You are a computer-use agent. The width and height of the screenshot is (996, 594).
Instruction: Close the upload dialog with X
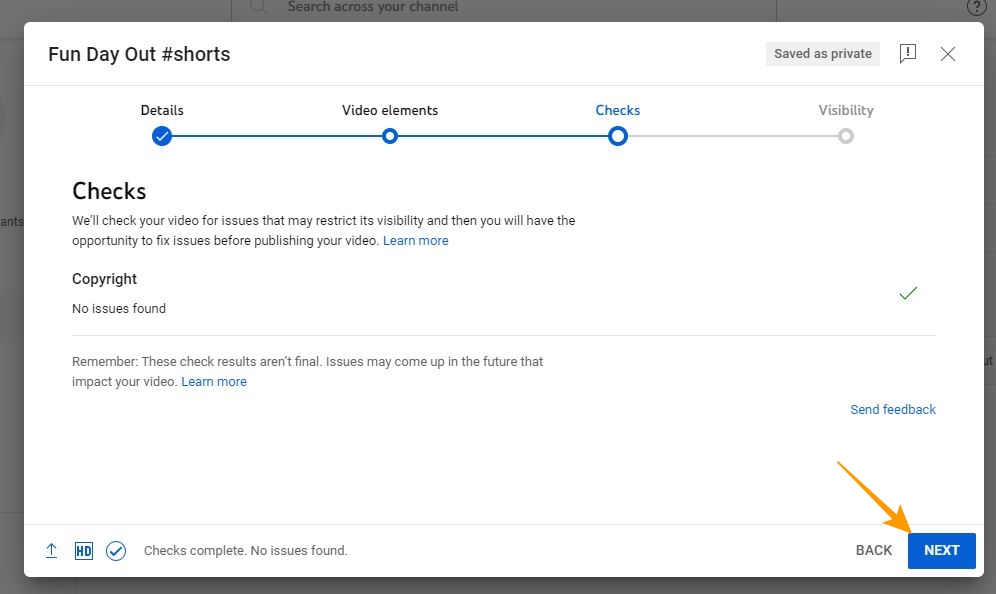tap(948, 54)
